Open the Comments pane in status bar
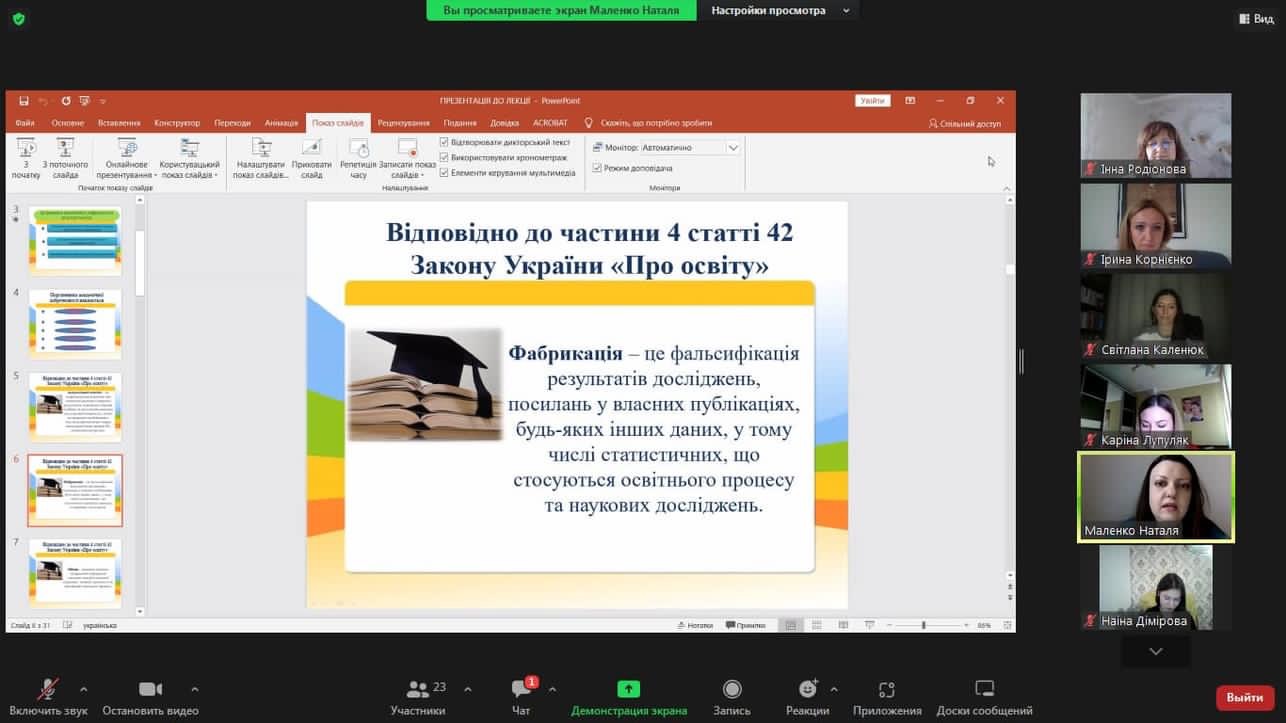The width and height of the screenshot is (1286, 723). (x=744, y=625)
